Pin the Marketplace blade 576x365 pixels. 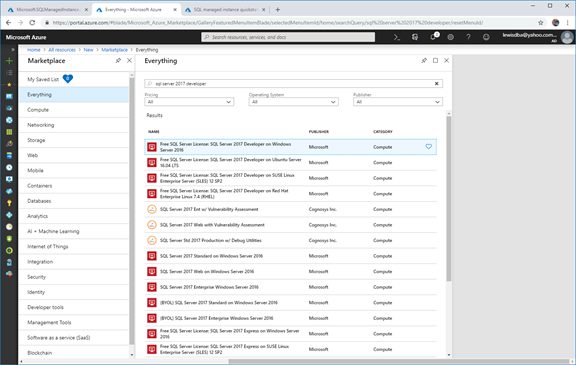coord(118,61)
